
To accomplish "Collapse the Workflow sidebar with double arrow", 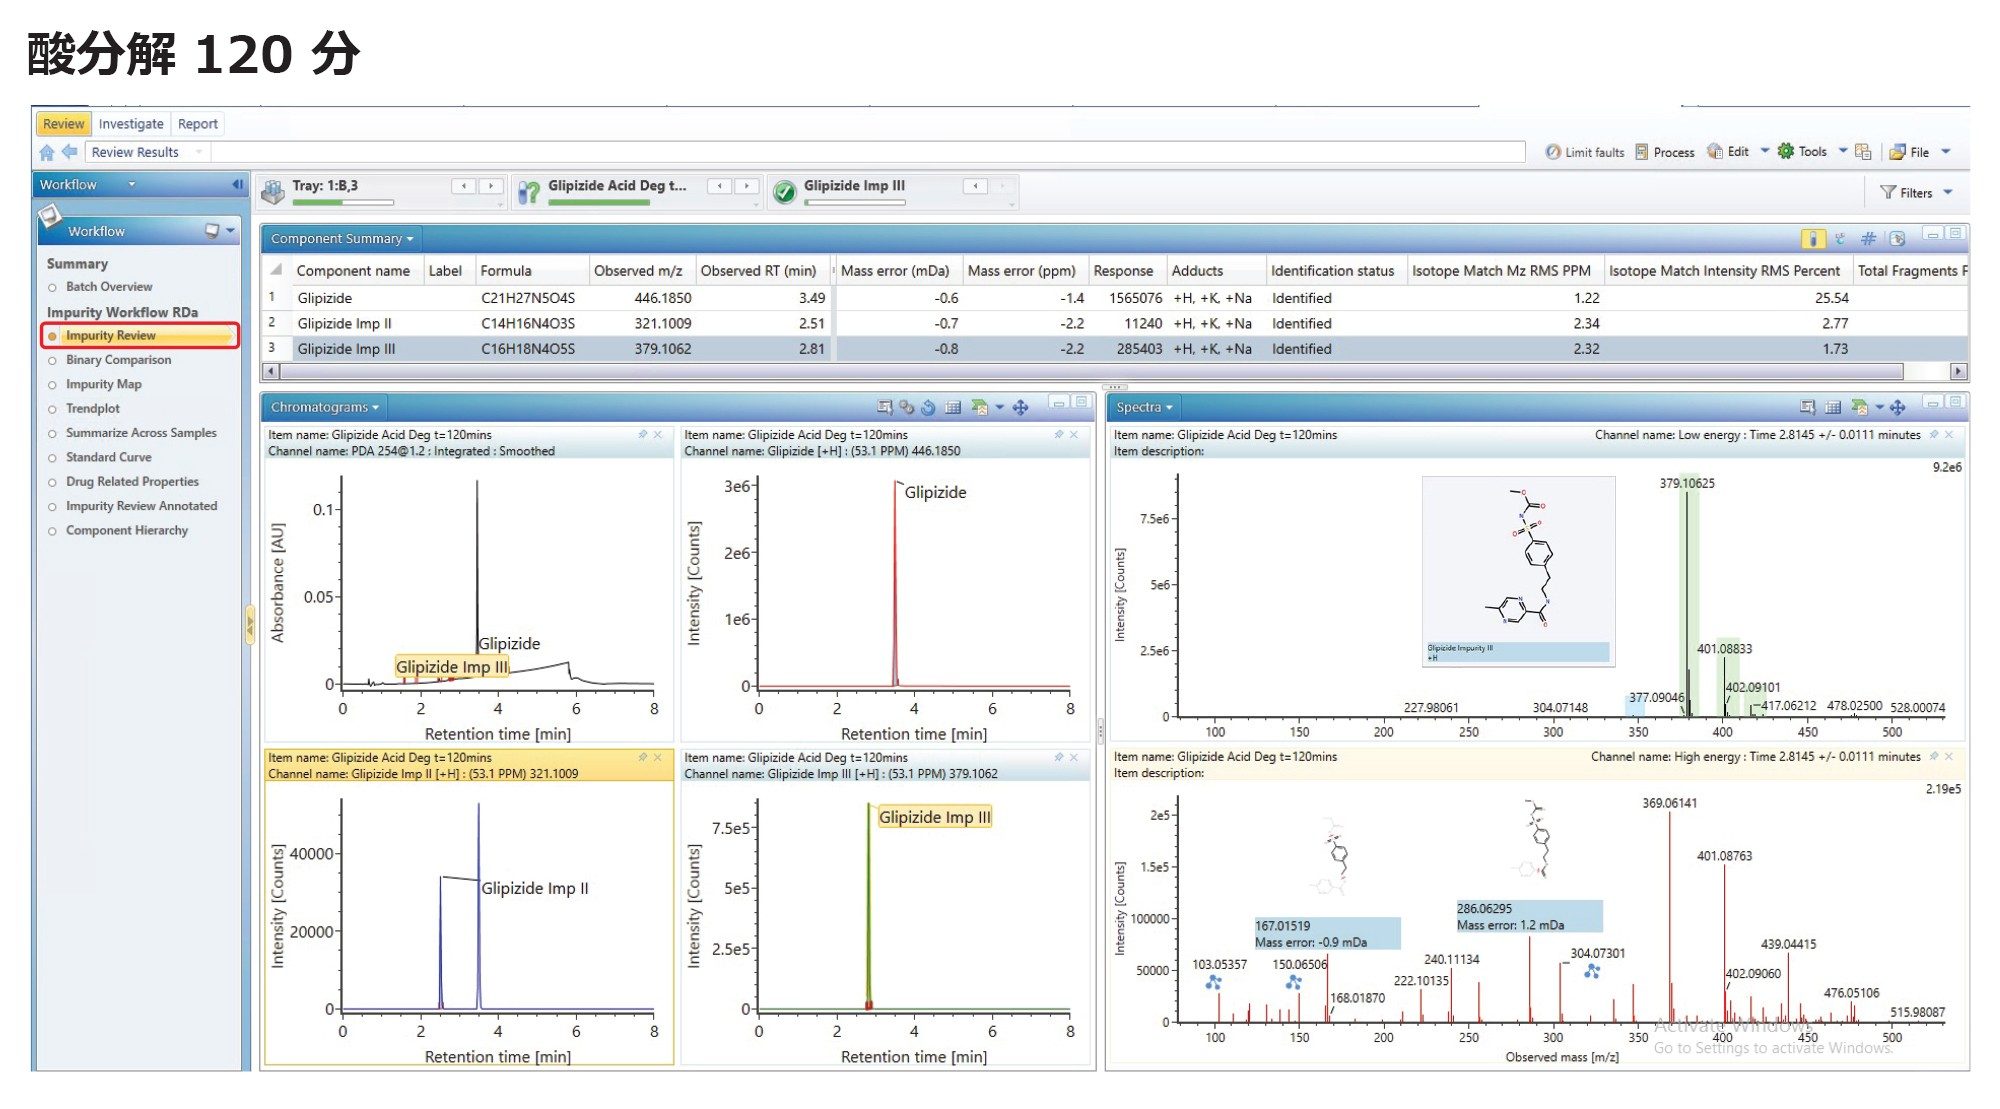I will 237,184.
